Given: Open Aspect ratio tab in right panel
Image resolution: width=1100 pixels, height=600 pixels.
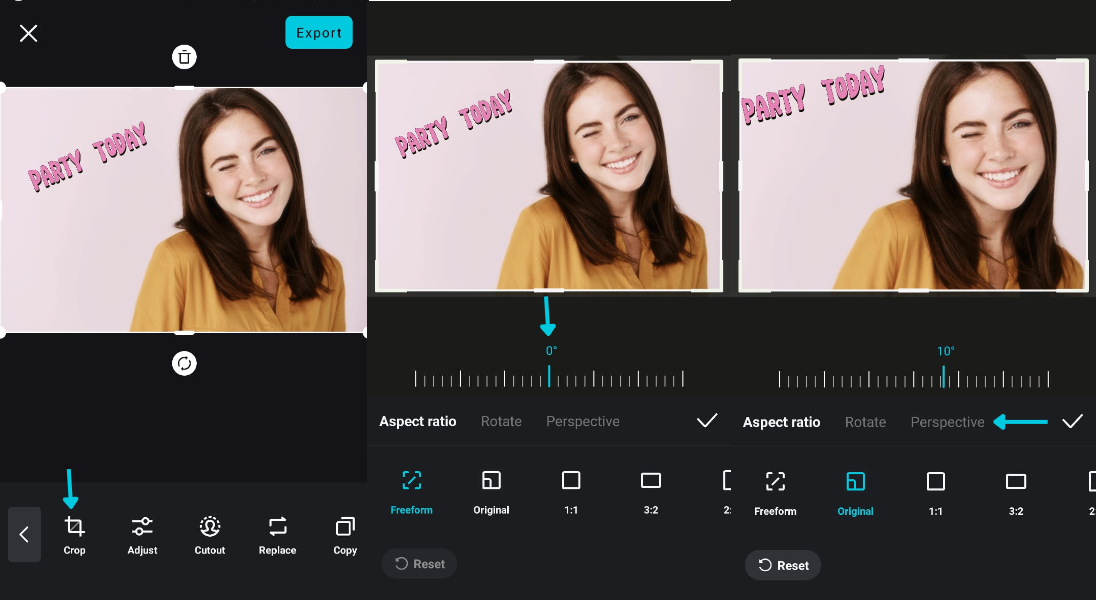Looking at the screenshot, I should coord(782,422).
